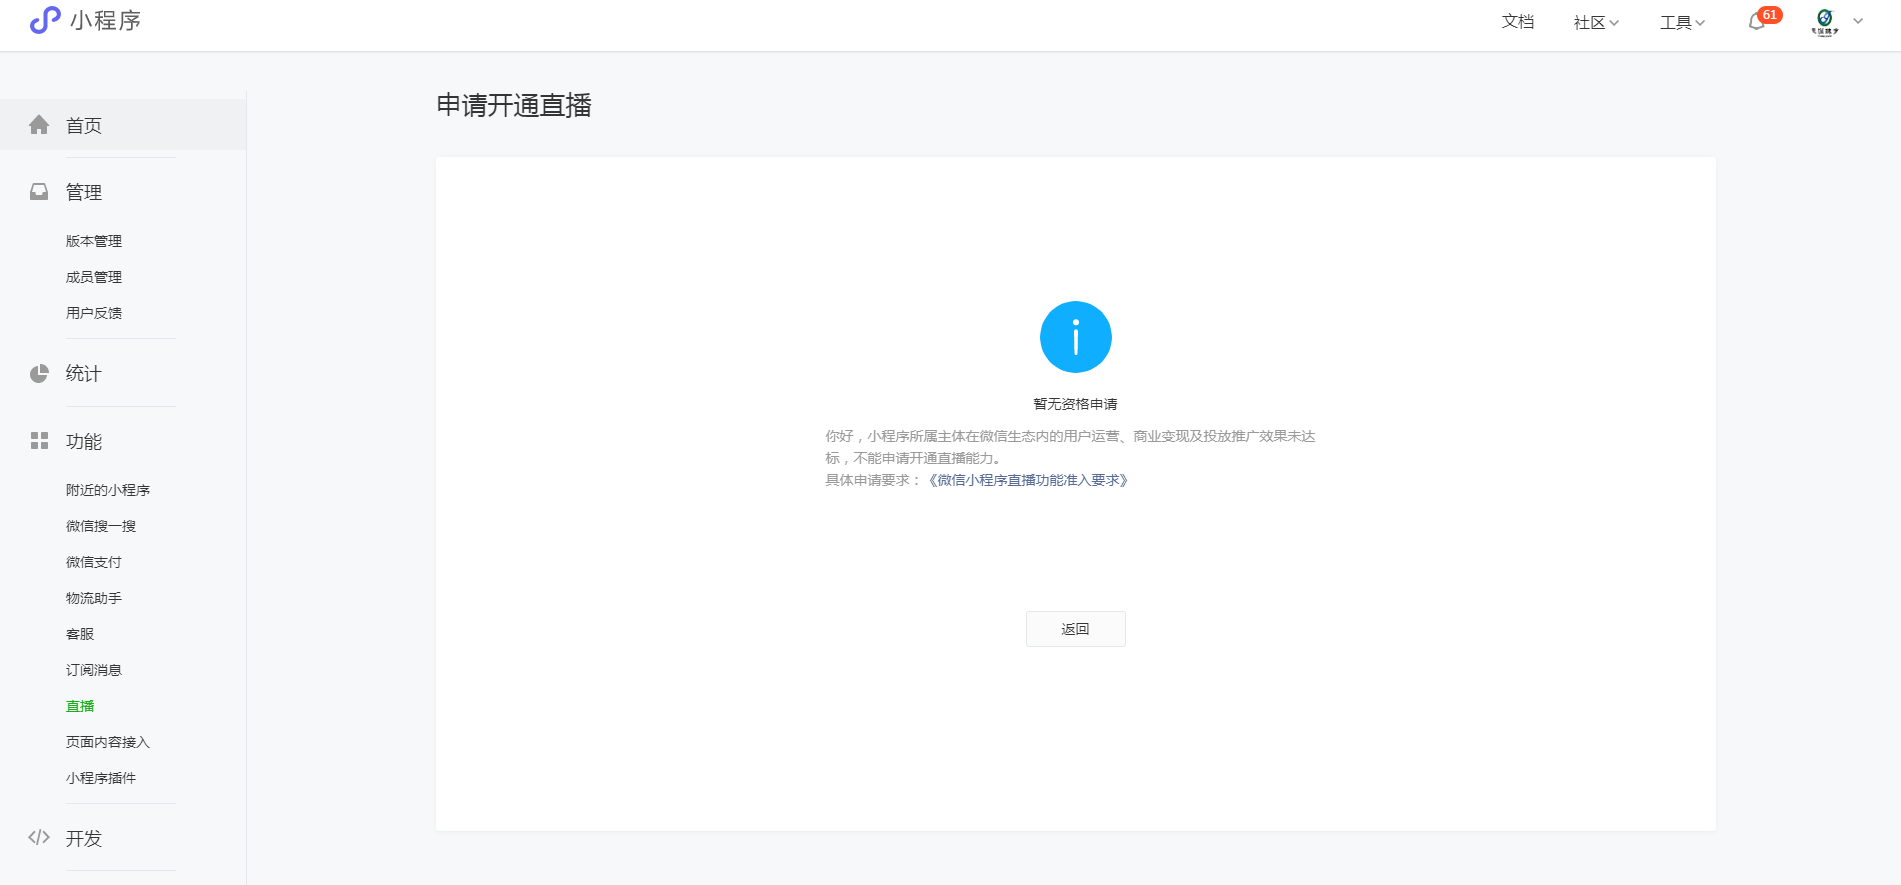Open 页面内容接入 in the sidebar
1901x885 pixels.
tap(108, 742)
